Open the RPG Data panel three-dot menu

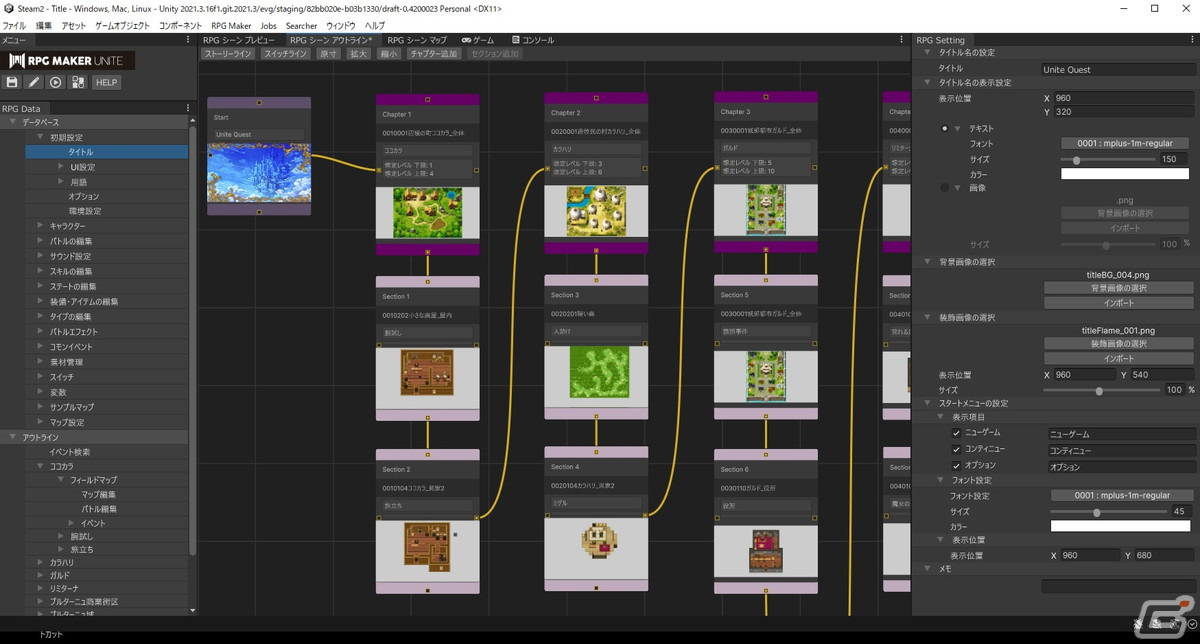188,108
